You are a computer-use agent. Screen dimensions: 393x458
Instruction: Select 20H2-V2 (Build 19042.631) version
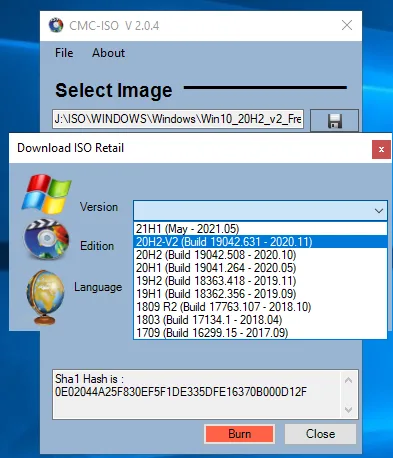260,242
